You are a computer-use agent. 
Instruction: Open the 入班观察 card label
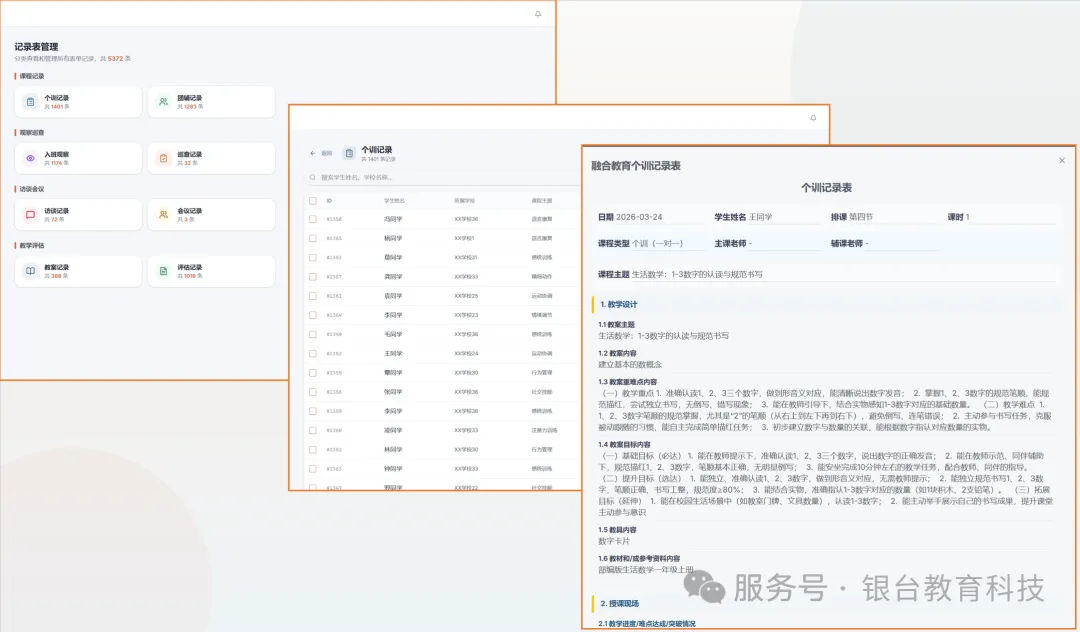(56, 154)
